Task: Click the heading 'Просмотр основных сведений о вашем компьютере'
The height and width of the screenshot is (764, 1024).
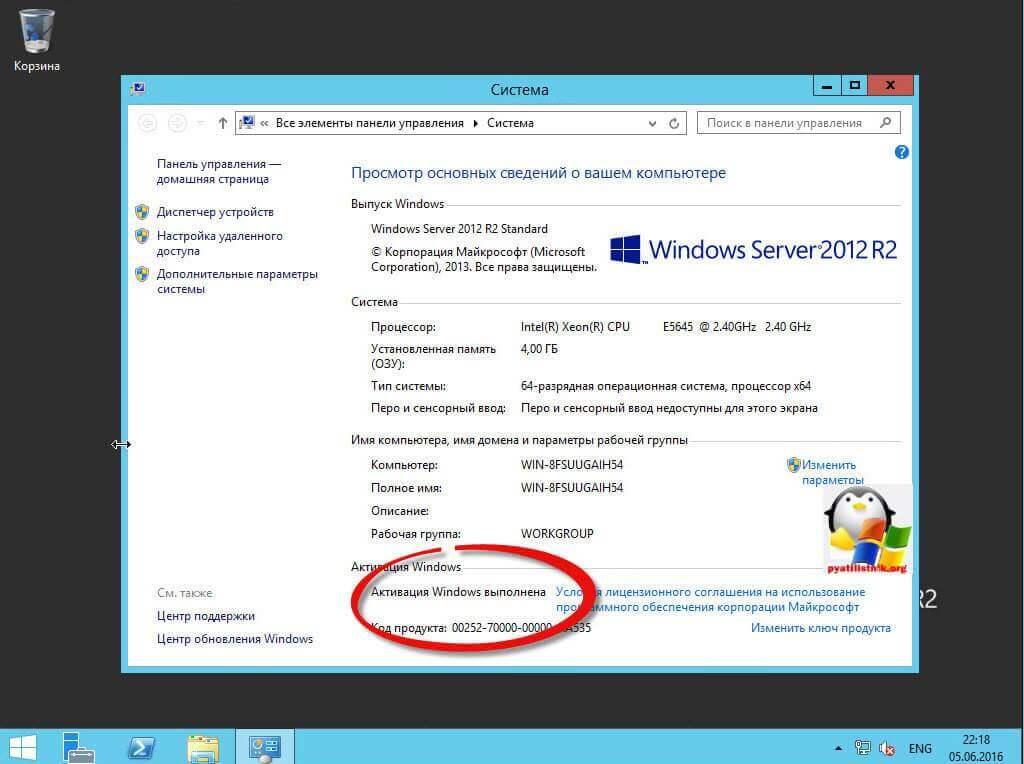Action: (x=538, y=173)
